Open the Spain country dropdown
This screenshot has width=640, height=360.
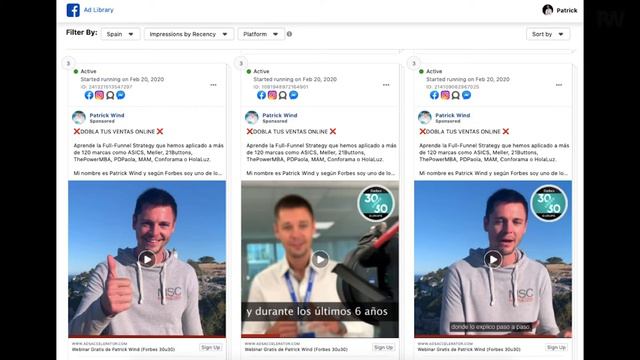pos(120,34)
